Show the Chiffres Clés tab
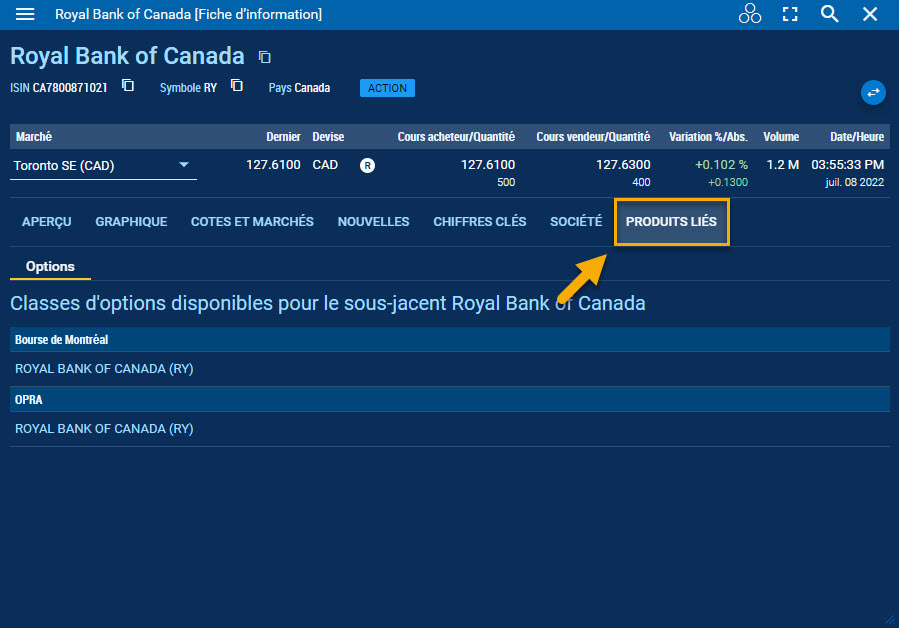 [479, 222]
